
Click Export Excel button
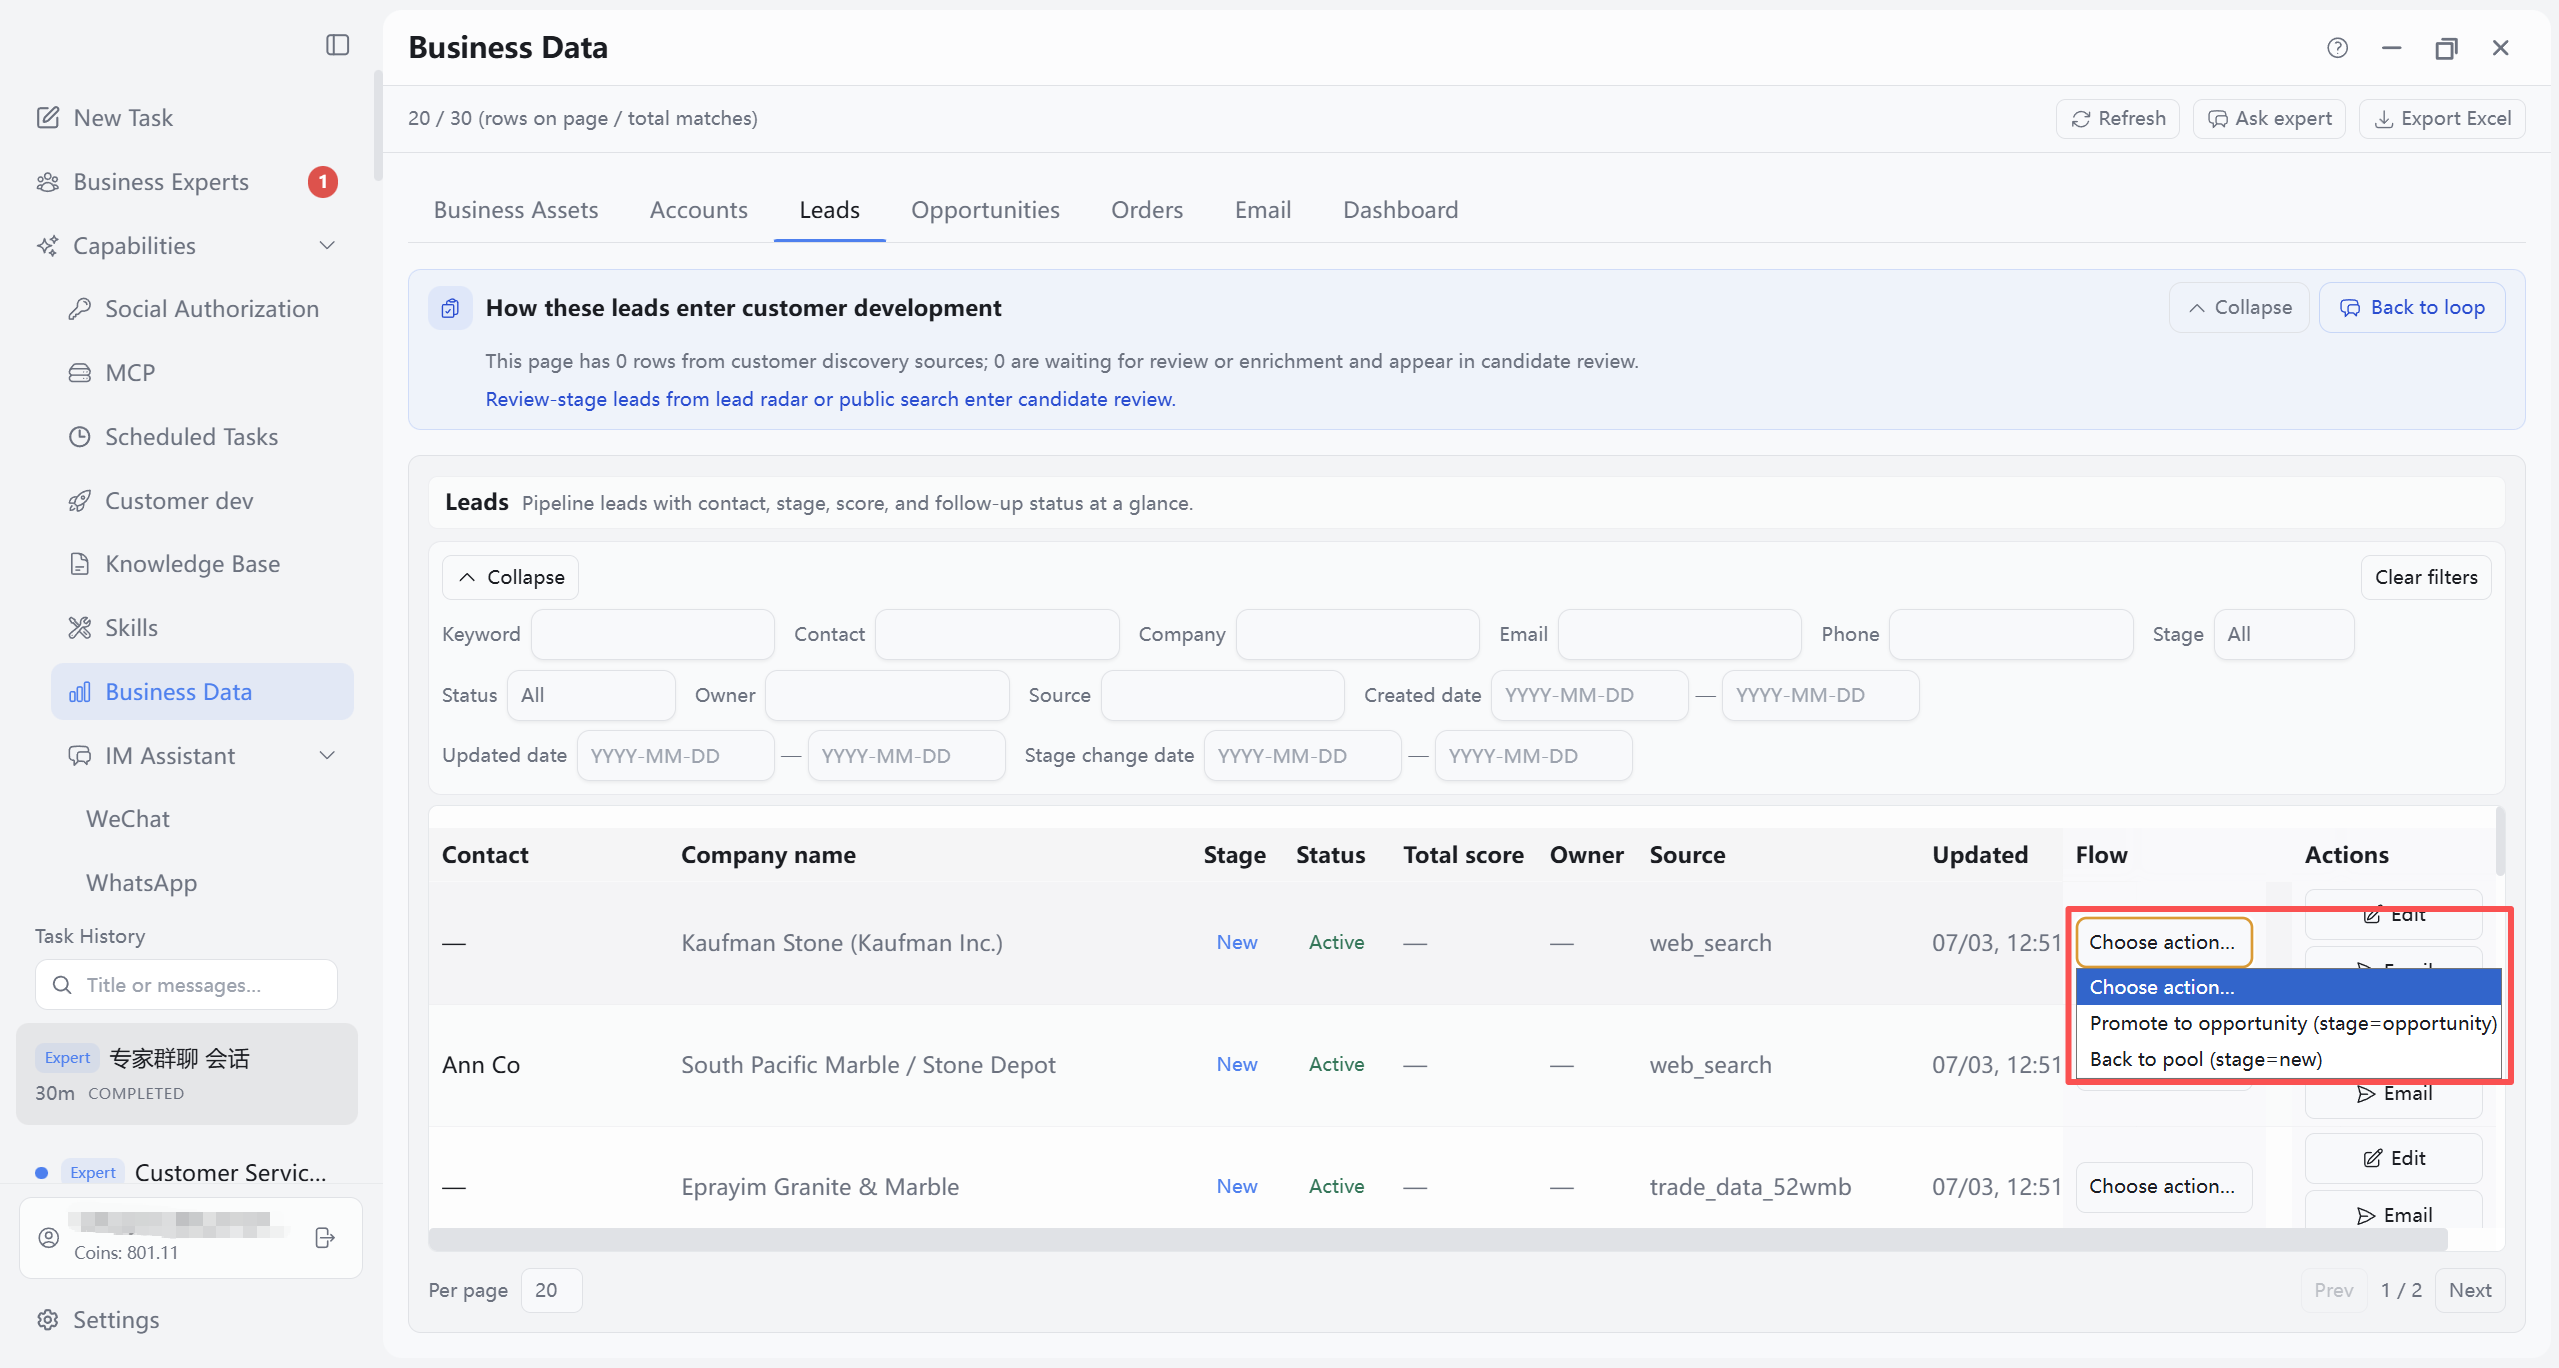coord(2443,119)
